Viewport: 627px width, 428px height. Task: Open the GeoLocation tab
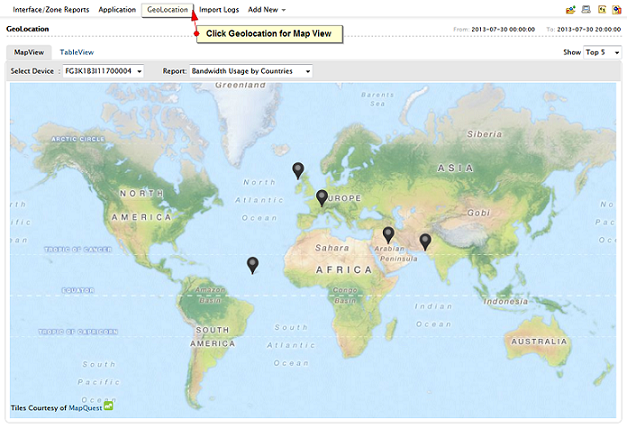coord(167,10)
